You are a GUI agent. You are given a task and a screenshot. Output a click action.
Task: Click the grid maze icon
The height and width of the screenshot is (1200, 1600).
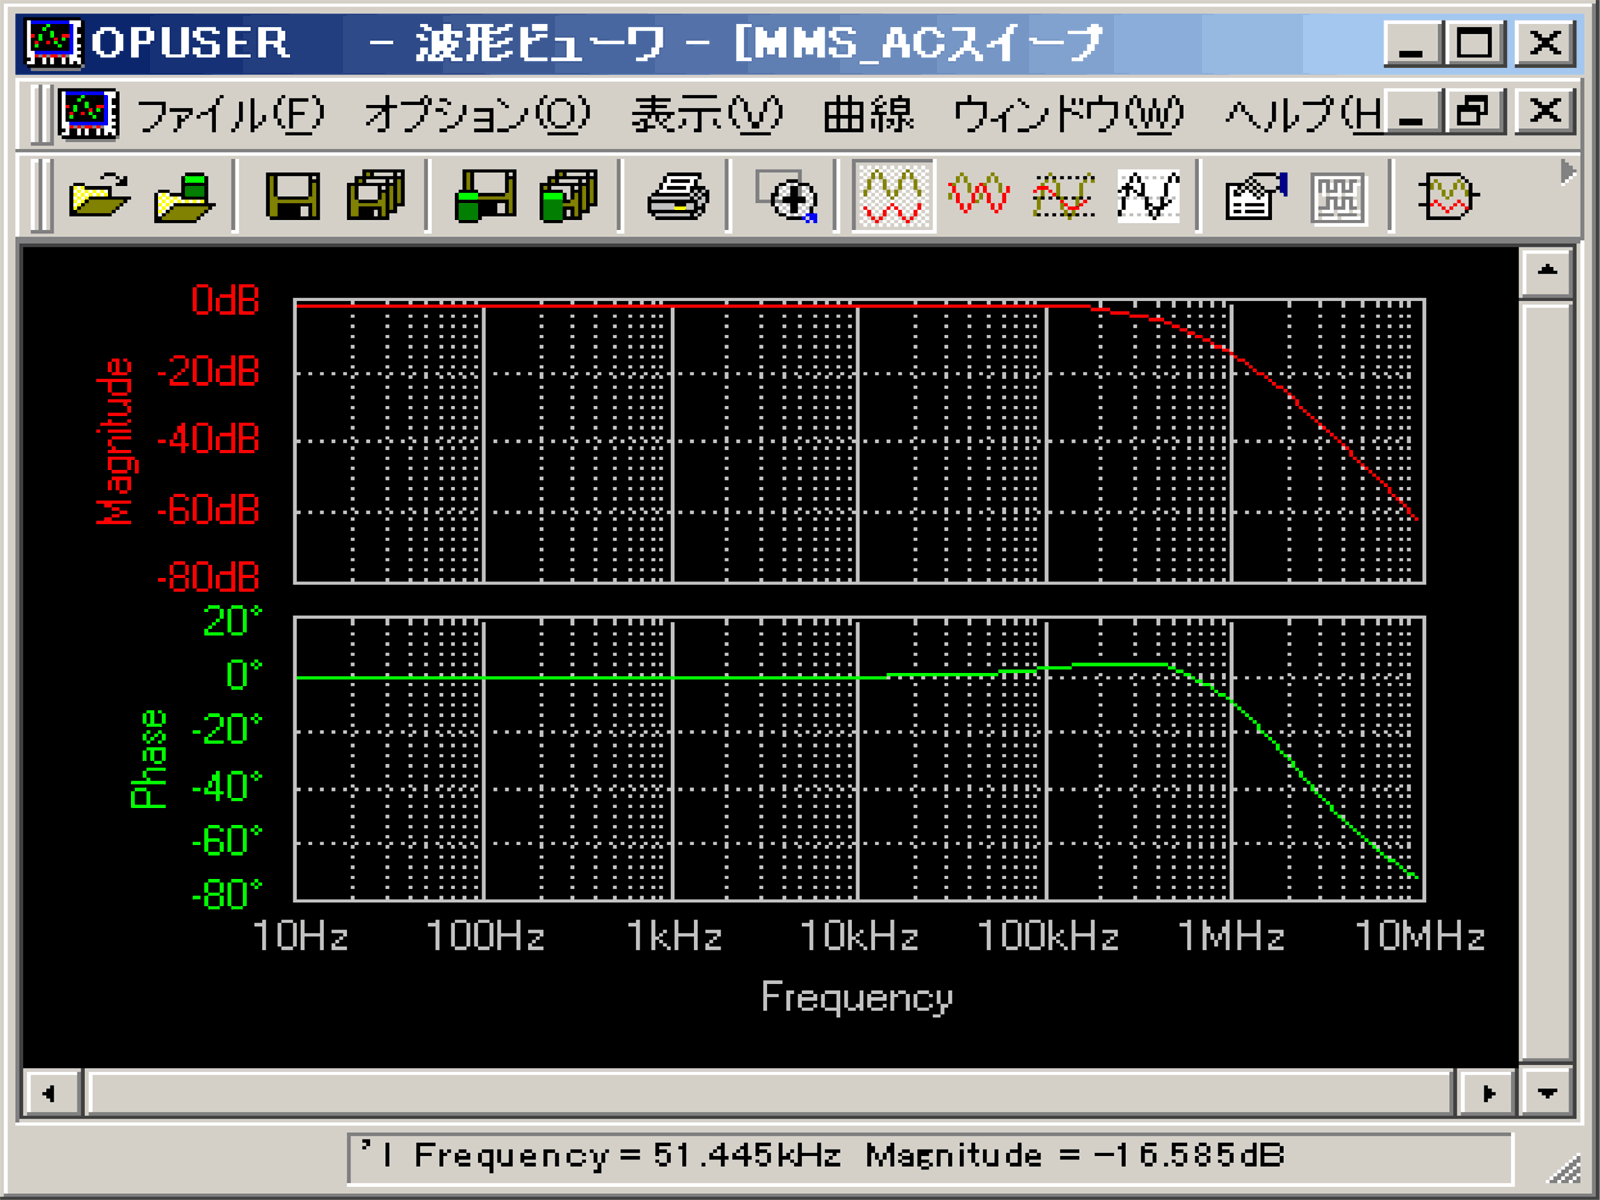pyautogui.click(x=1339, y=196)
